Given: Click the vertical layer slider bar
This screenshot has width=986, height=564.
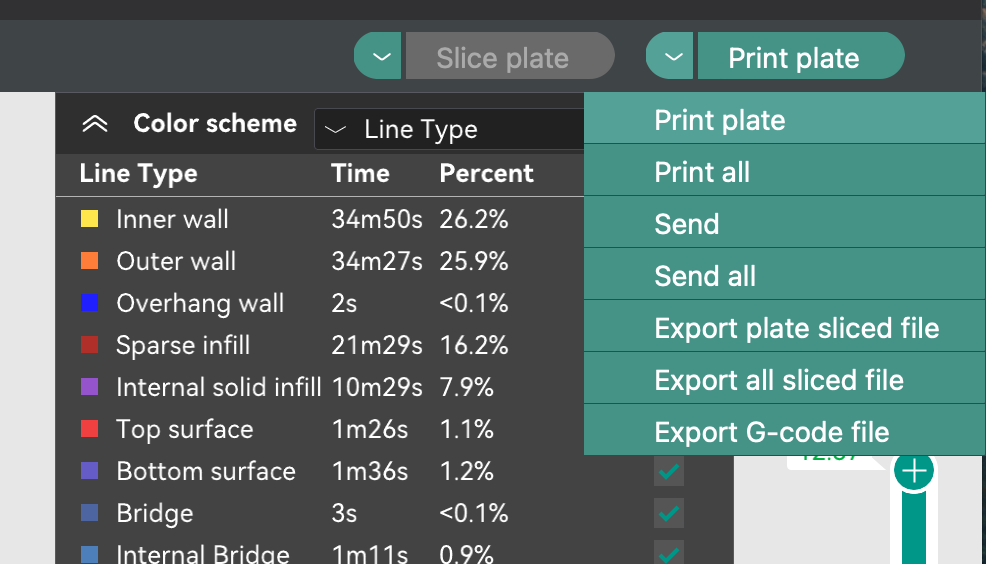Looking at the screenshot, I should point(914,528).
